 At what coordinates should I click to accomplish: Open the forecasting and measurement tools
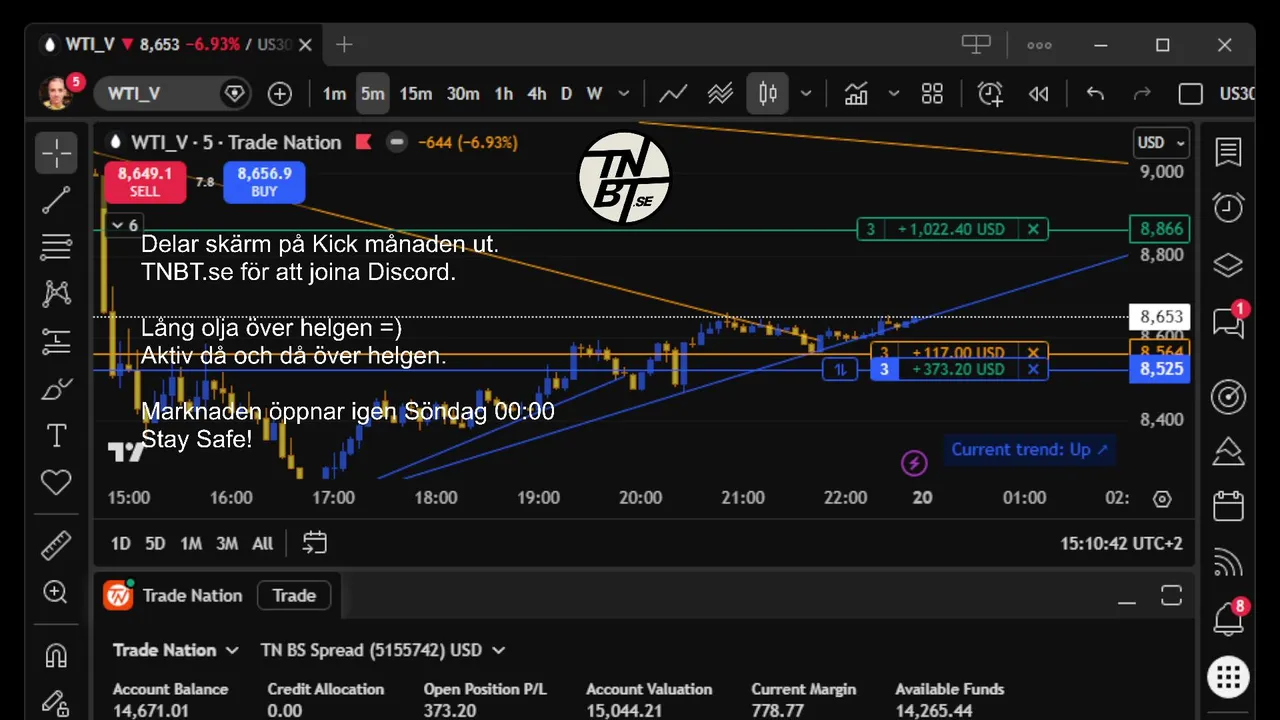point(57,340)
